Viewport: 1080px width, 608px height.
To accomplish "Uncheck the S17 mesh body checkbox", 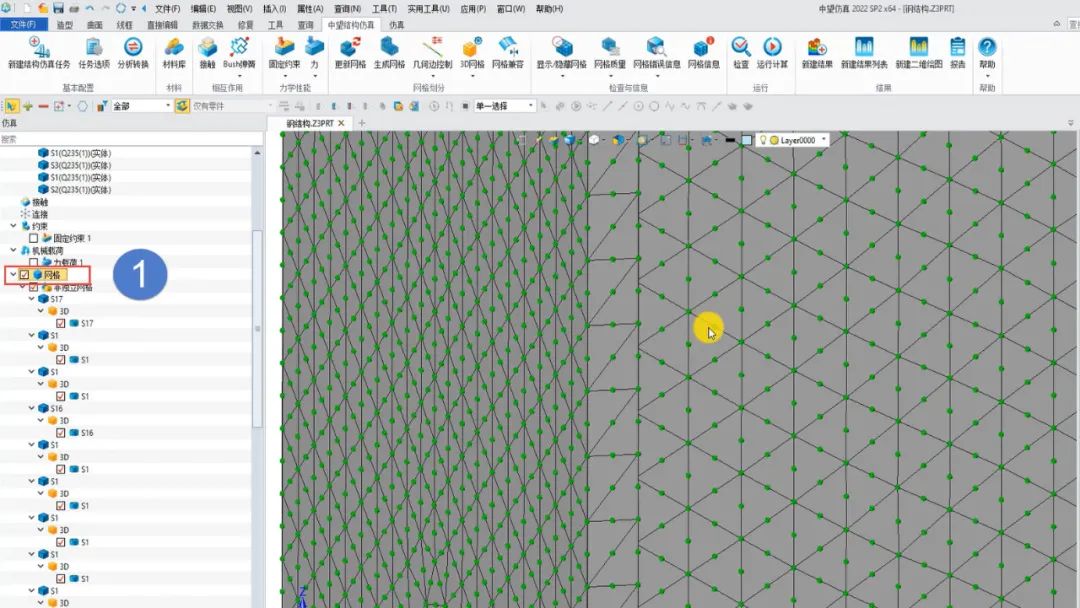I will click(x=61, y=323).
